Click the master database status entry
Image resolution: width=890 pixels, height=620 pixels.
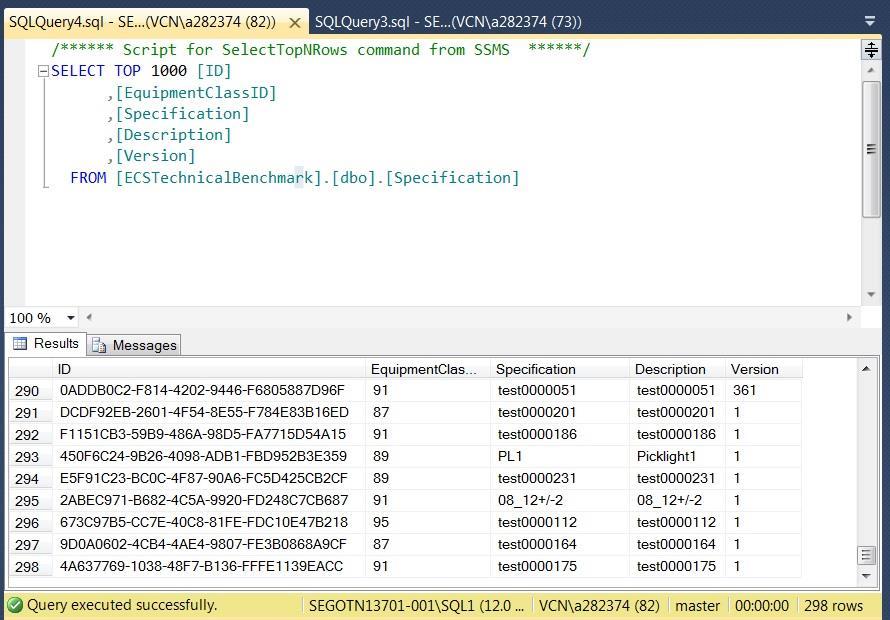[x=698, y=606]
